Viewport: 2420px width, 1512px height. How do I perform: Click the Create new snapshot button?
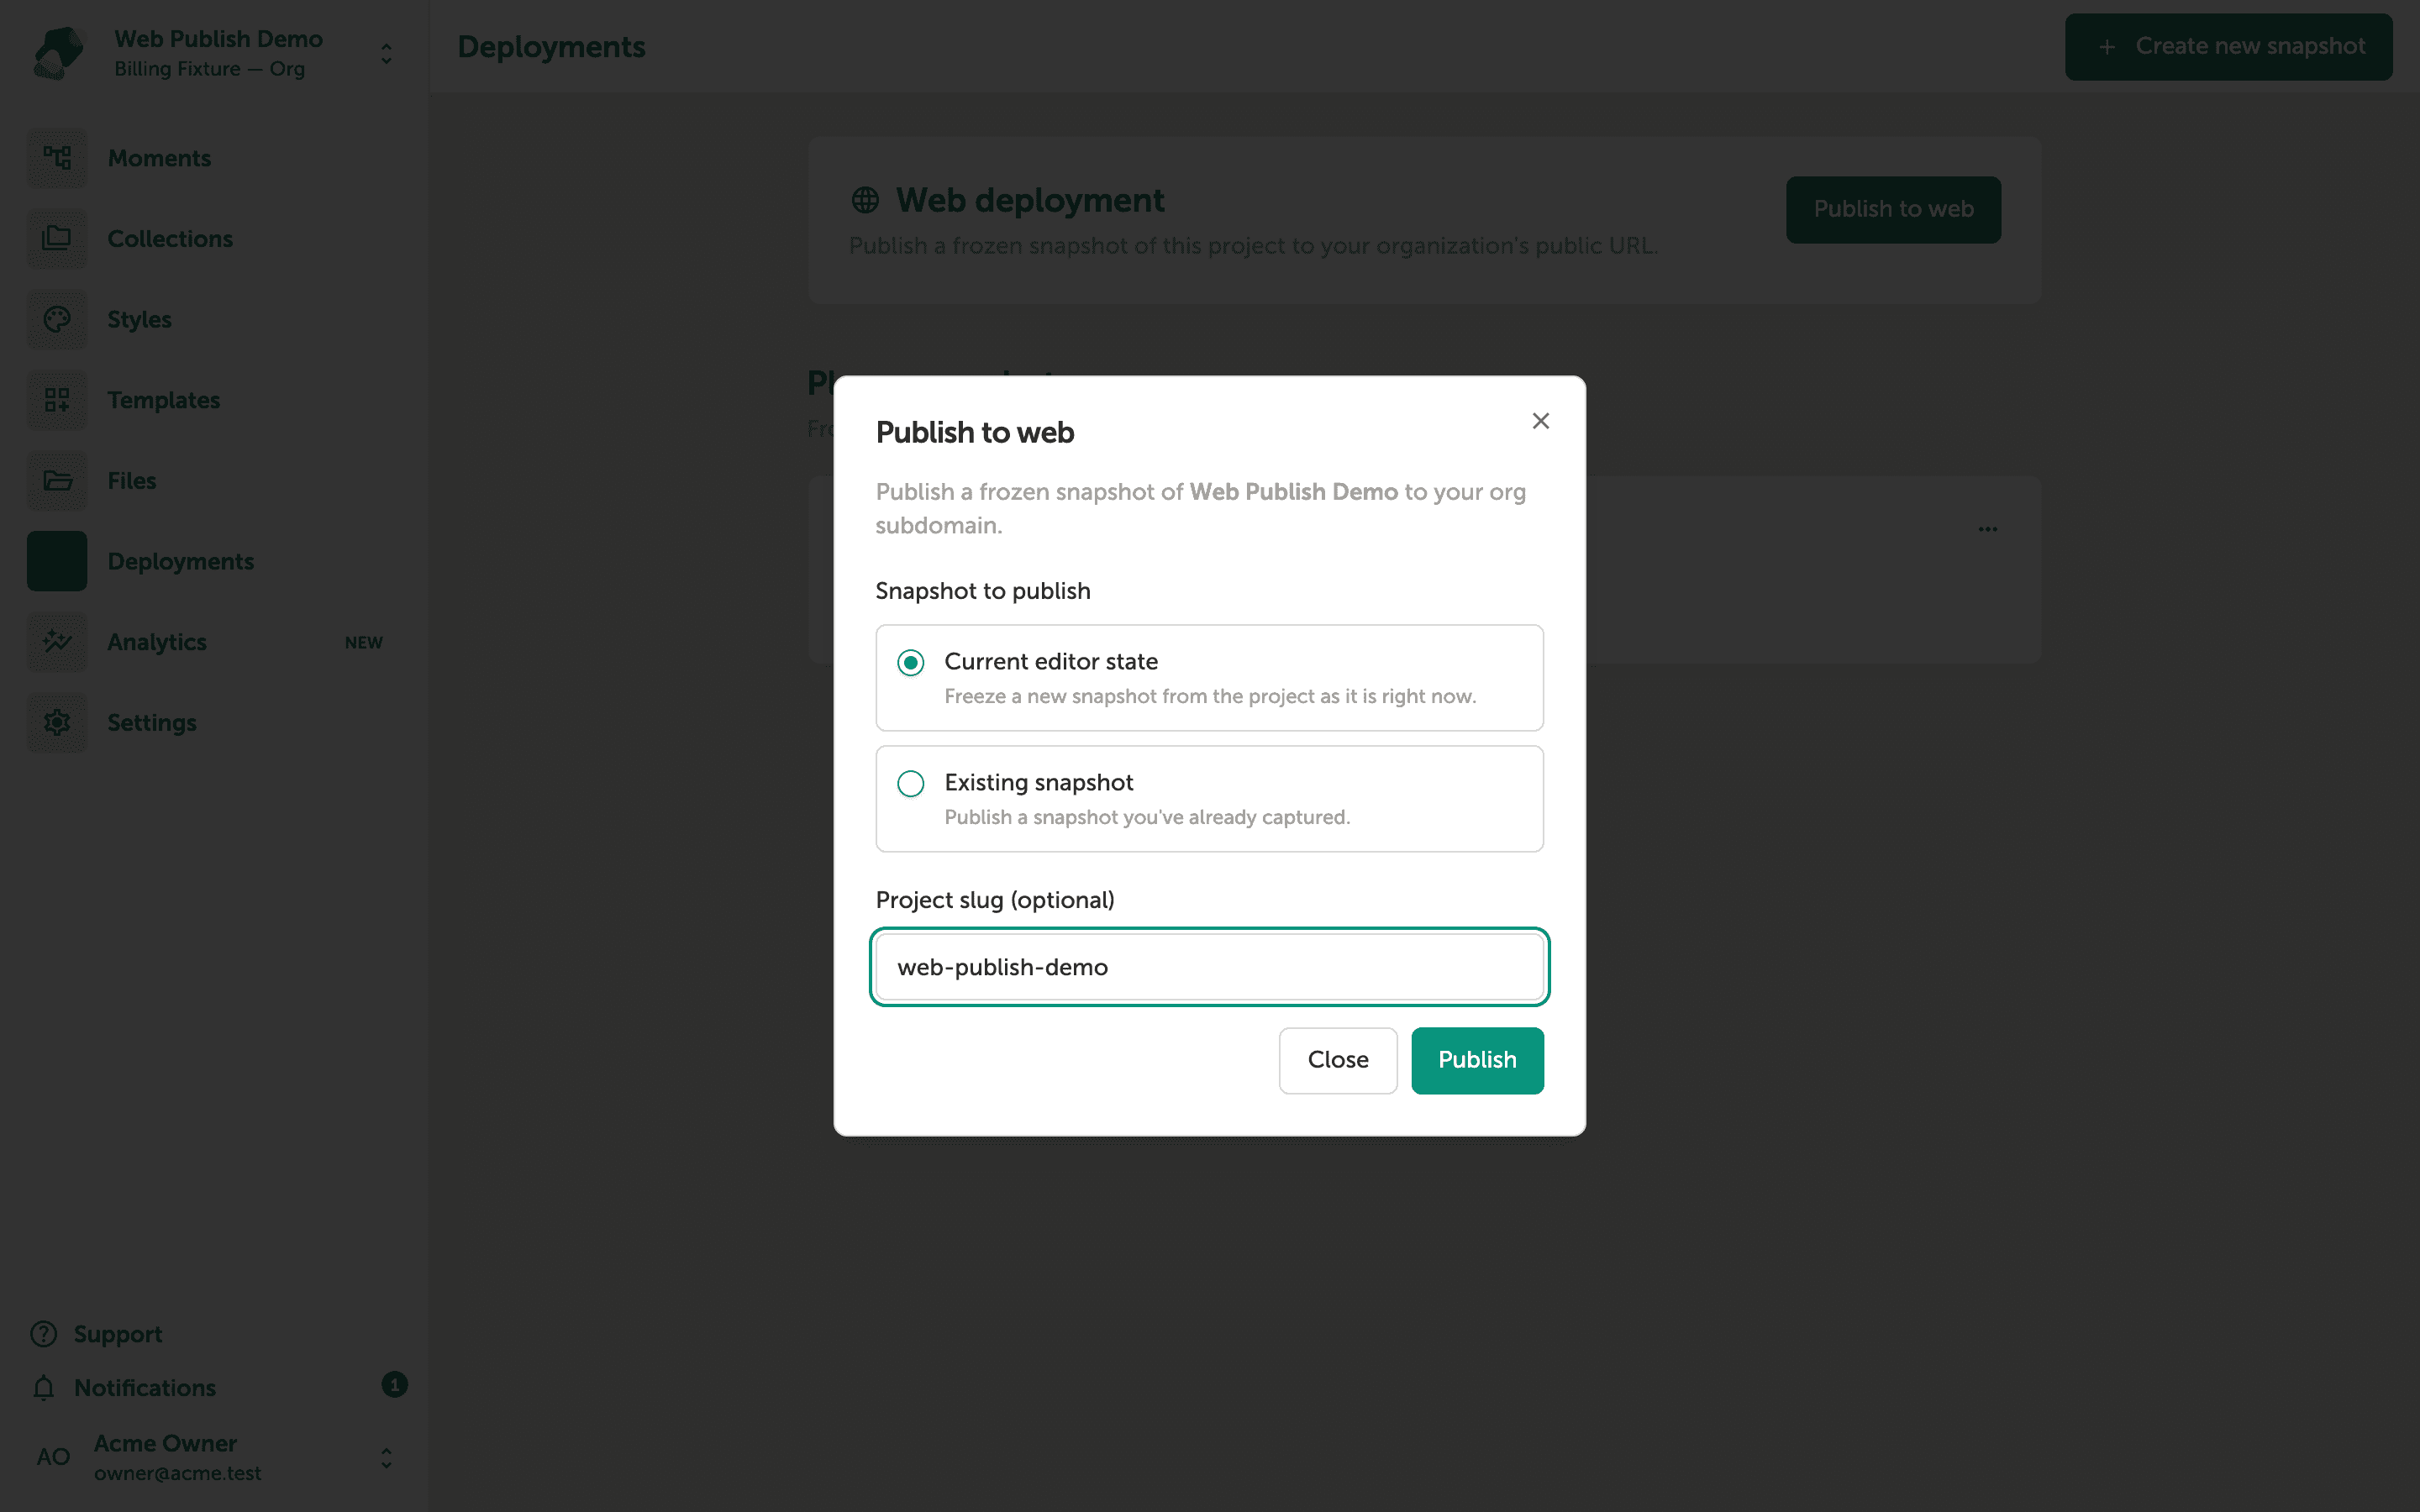coord(2228,47)
